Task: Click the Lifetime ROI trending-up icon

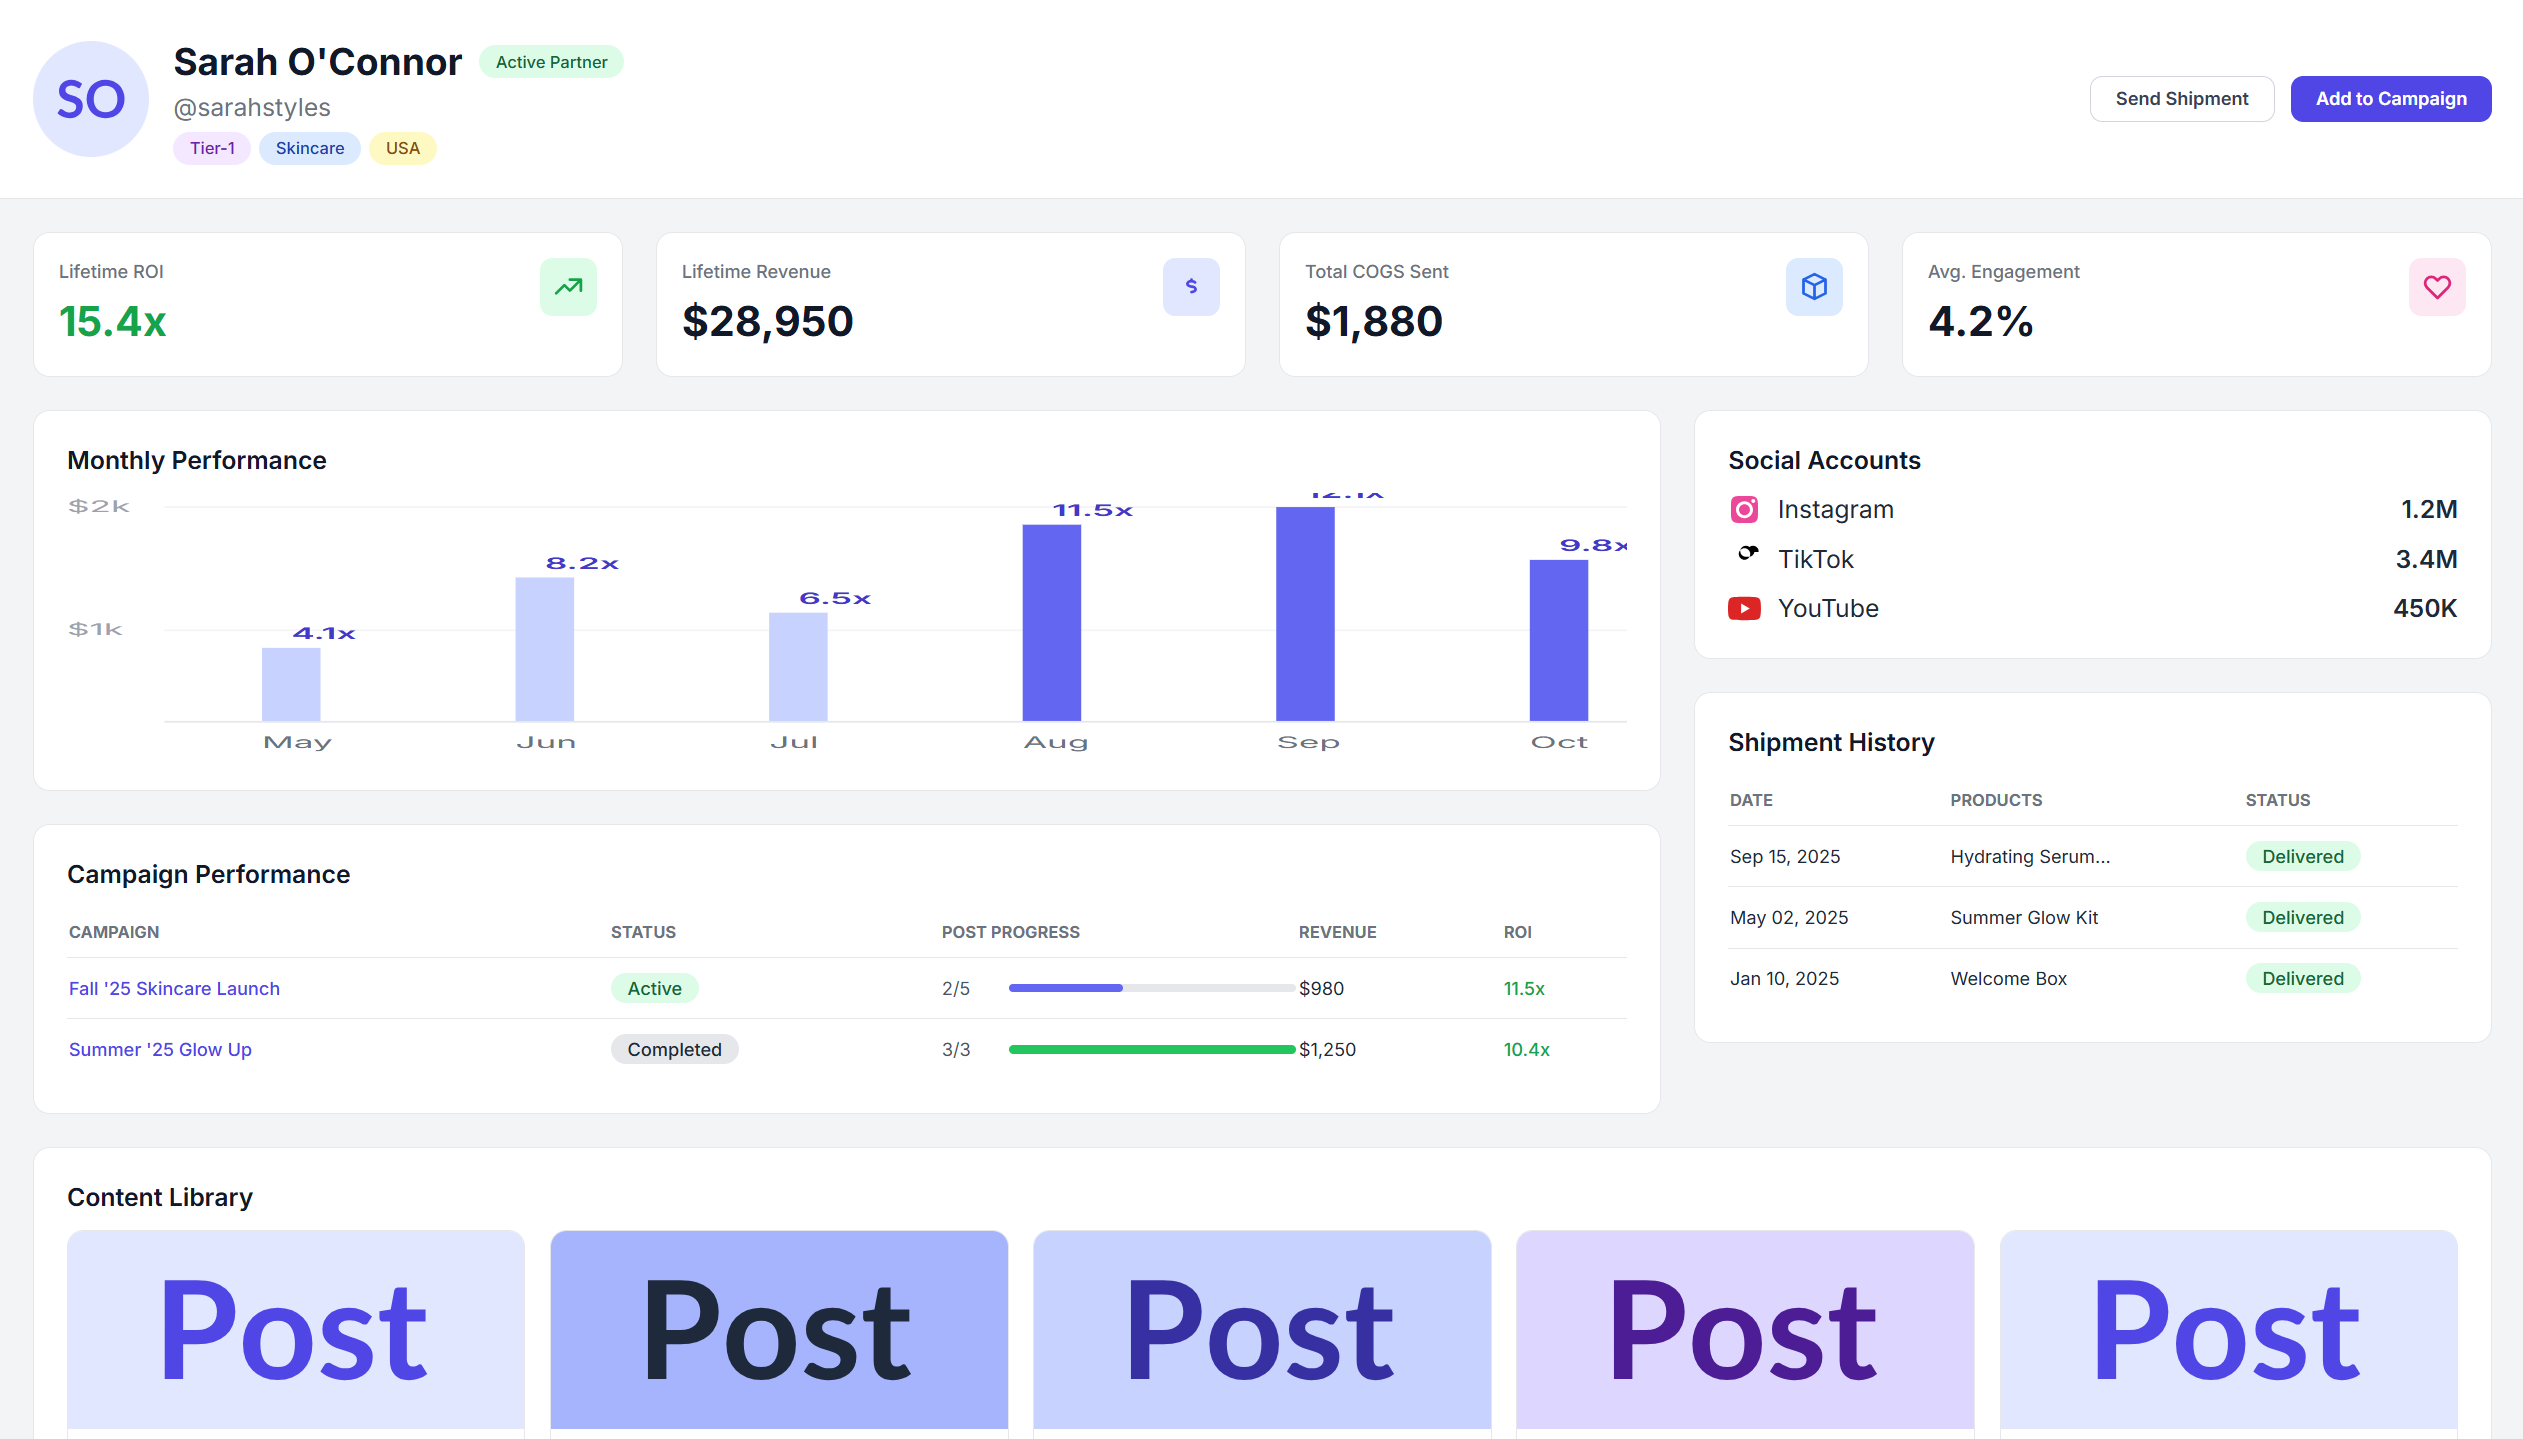Action: coord(568,287)
